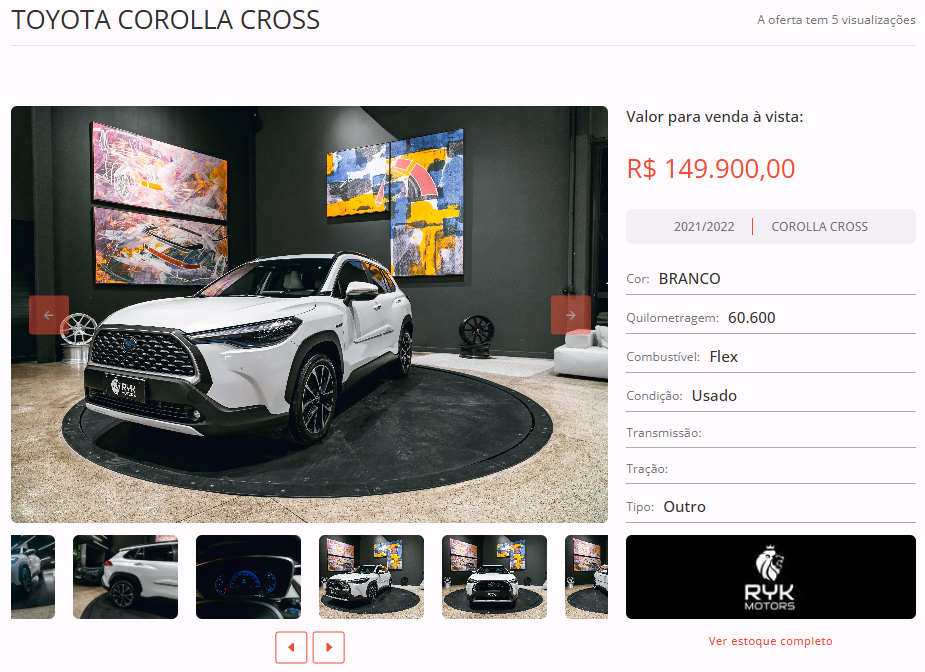Open the 'Ver estoque completo' link
Viewport: 925px width, 672px height.
770,641
